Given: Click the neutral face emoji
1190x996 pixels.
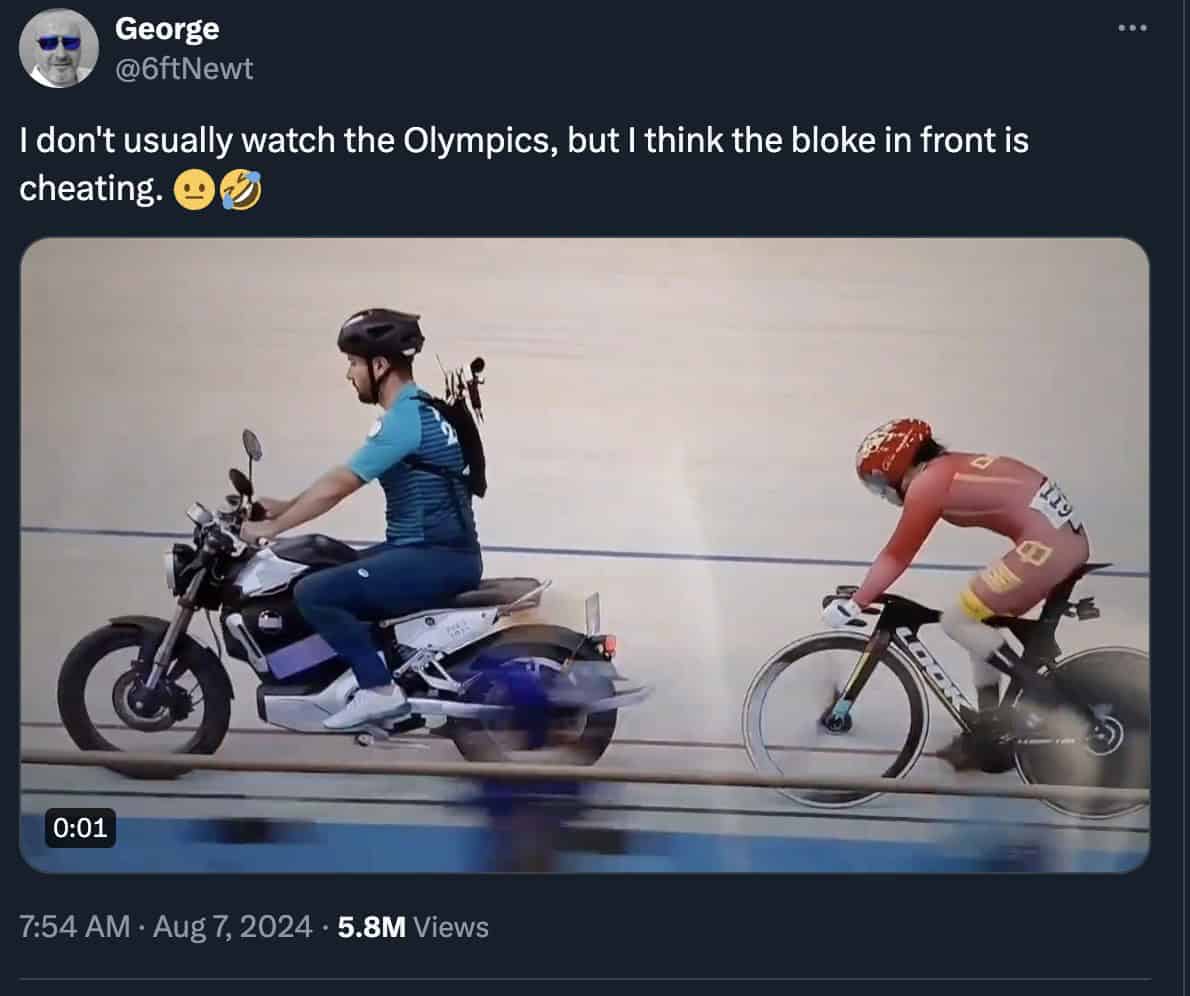Looking at the screenshot, I should [x=190, y=190].
